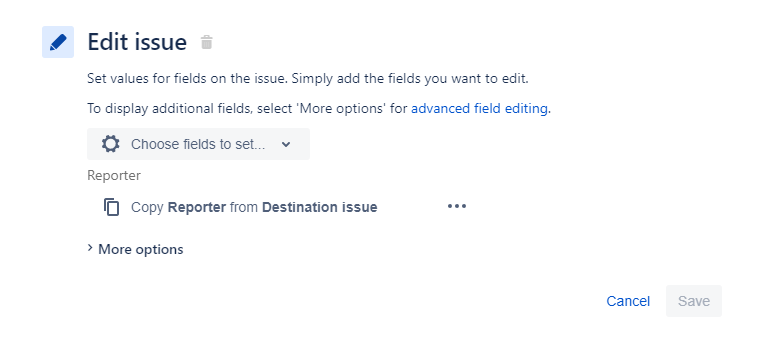Click the Edit issue heading text
776x362 pixels.
[x=137, y=42]
